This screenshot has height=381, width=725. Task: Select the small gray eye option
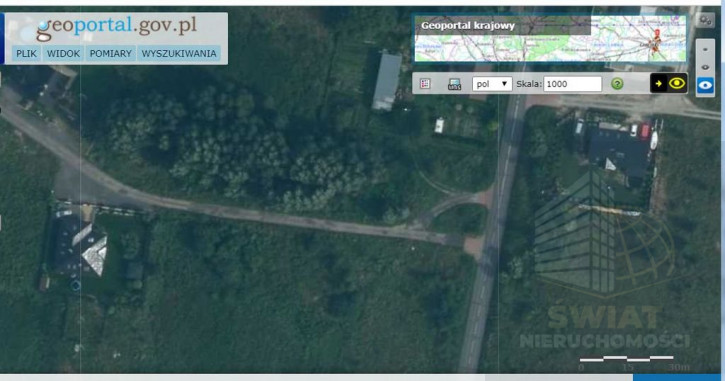click(x=705, y=67)
